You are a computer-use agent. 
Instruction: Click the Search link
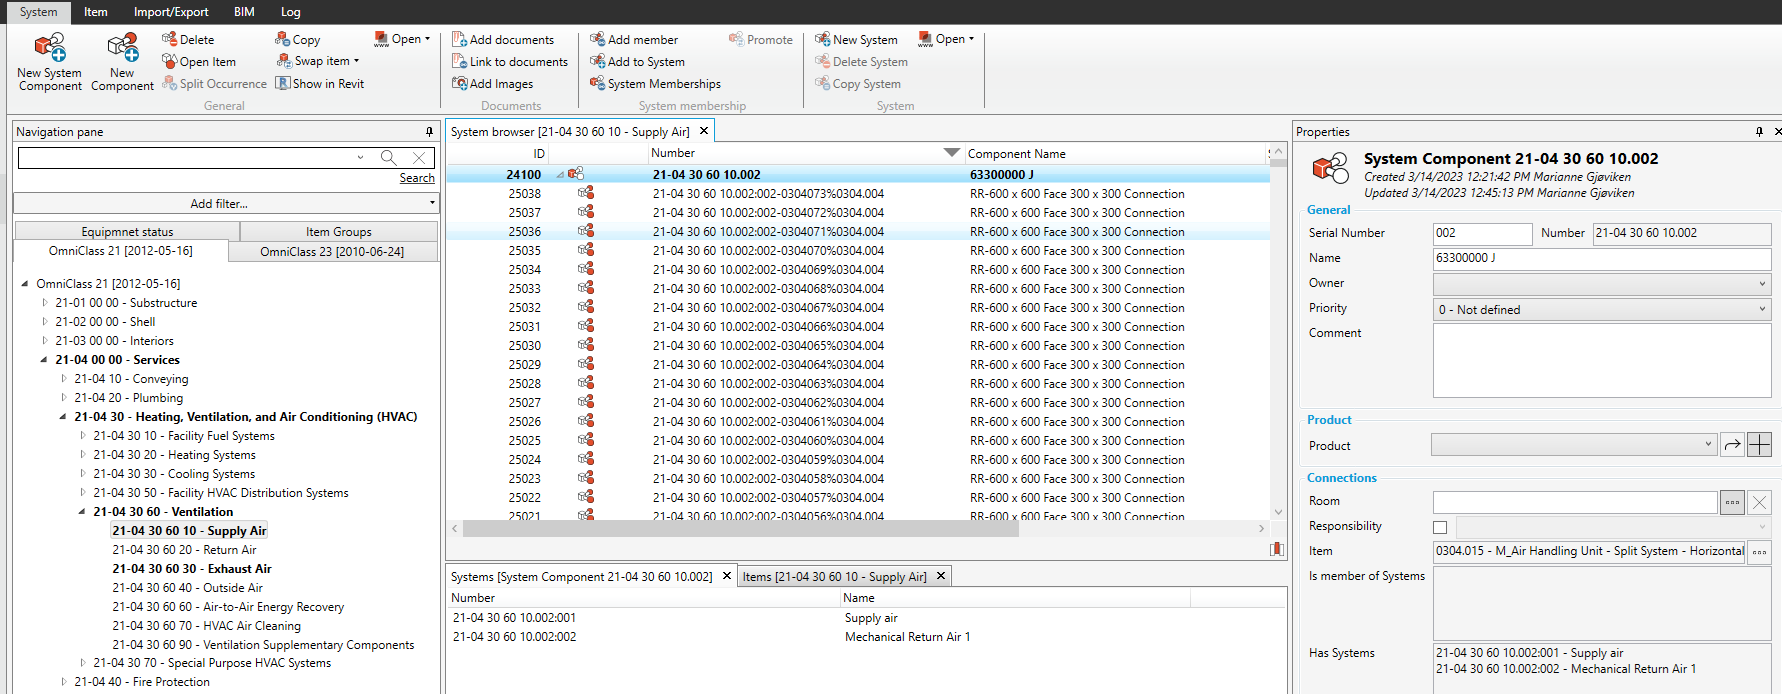pos(417,178)
